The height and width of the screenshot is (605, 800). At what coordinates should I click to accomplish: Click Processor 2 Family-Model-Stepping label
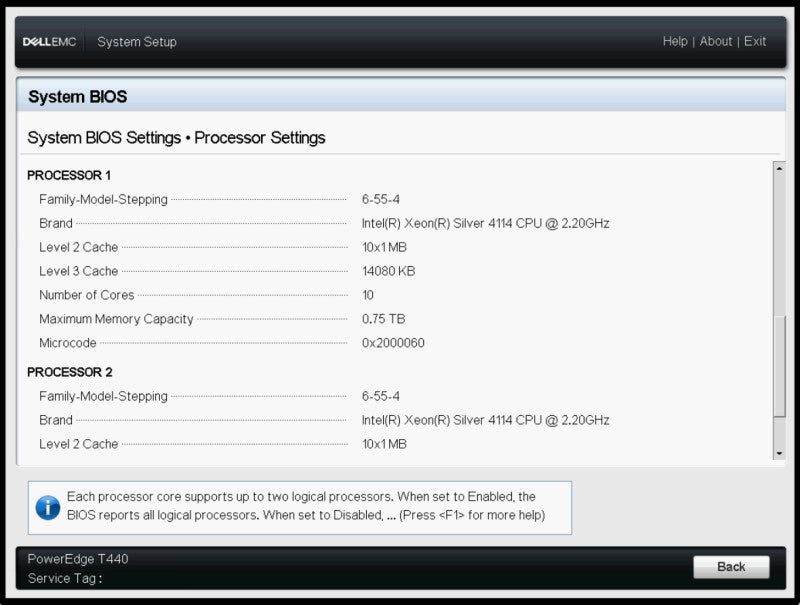click(103, 396)
